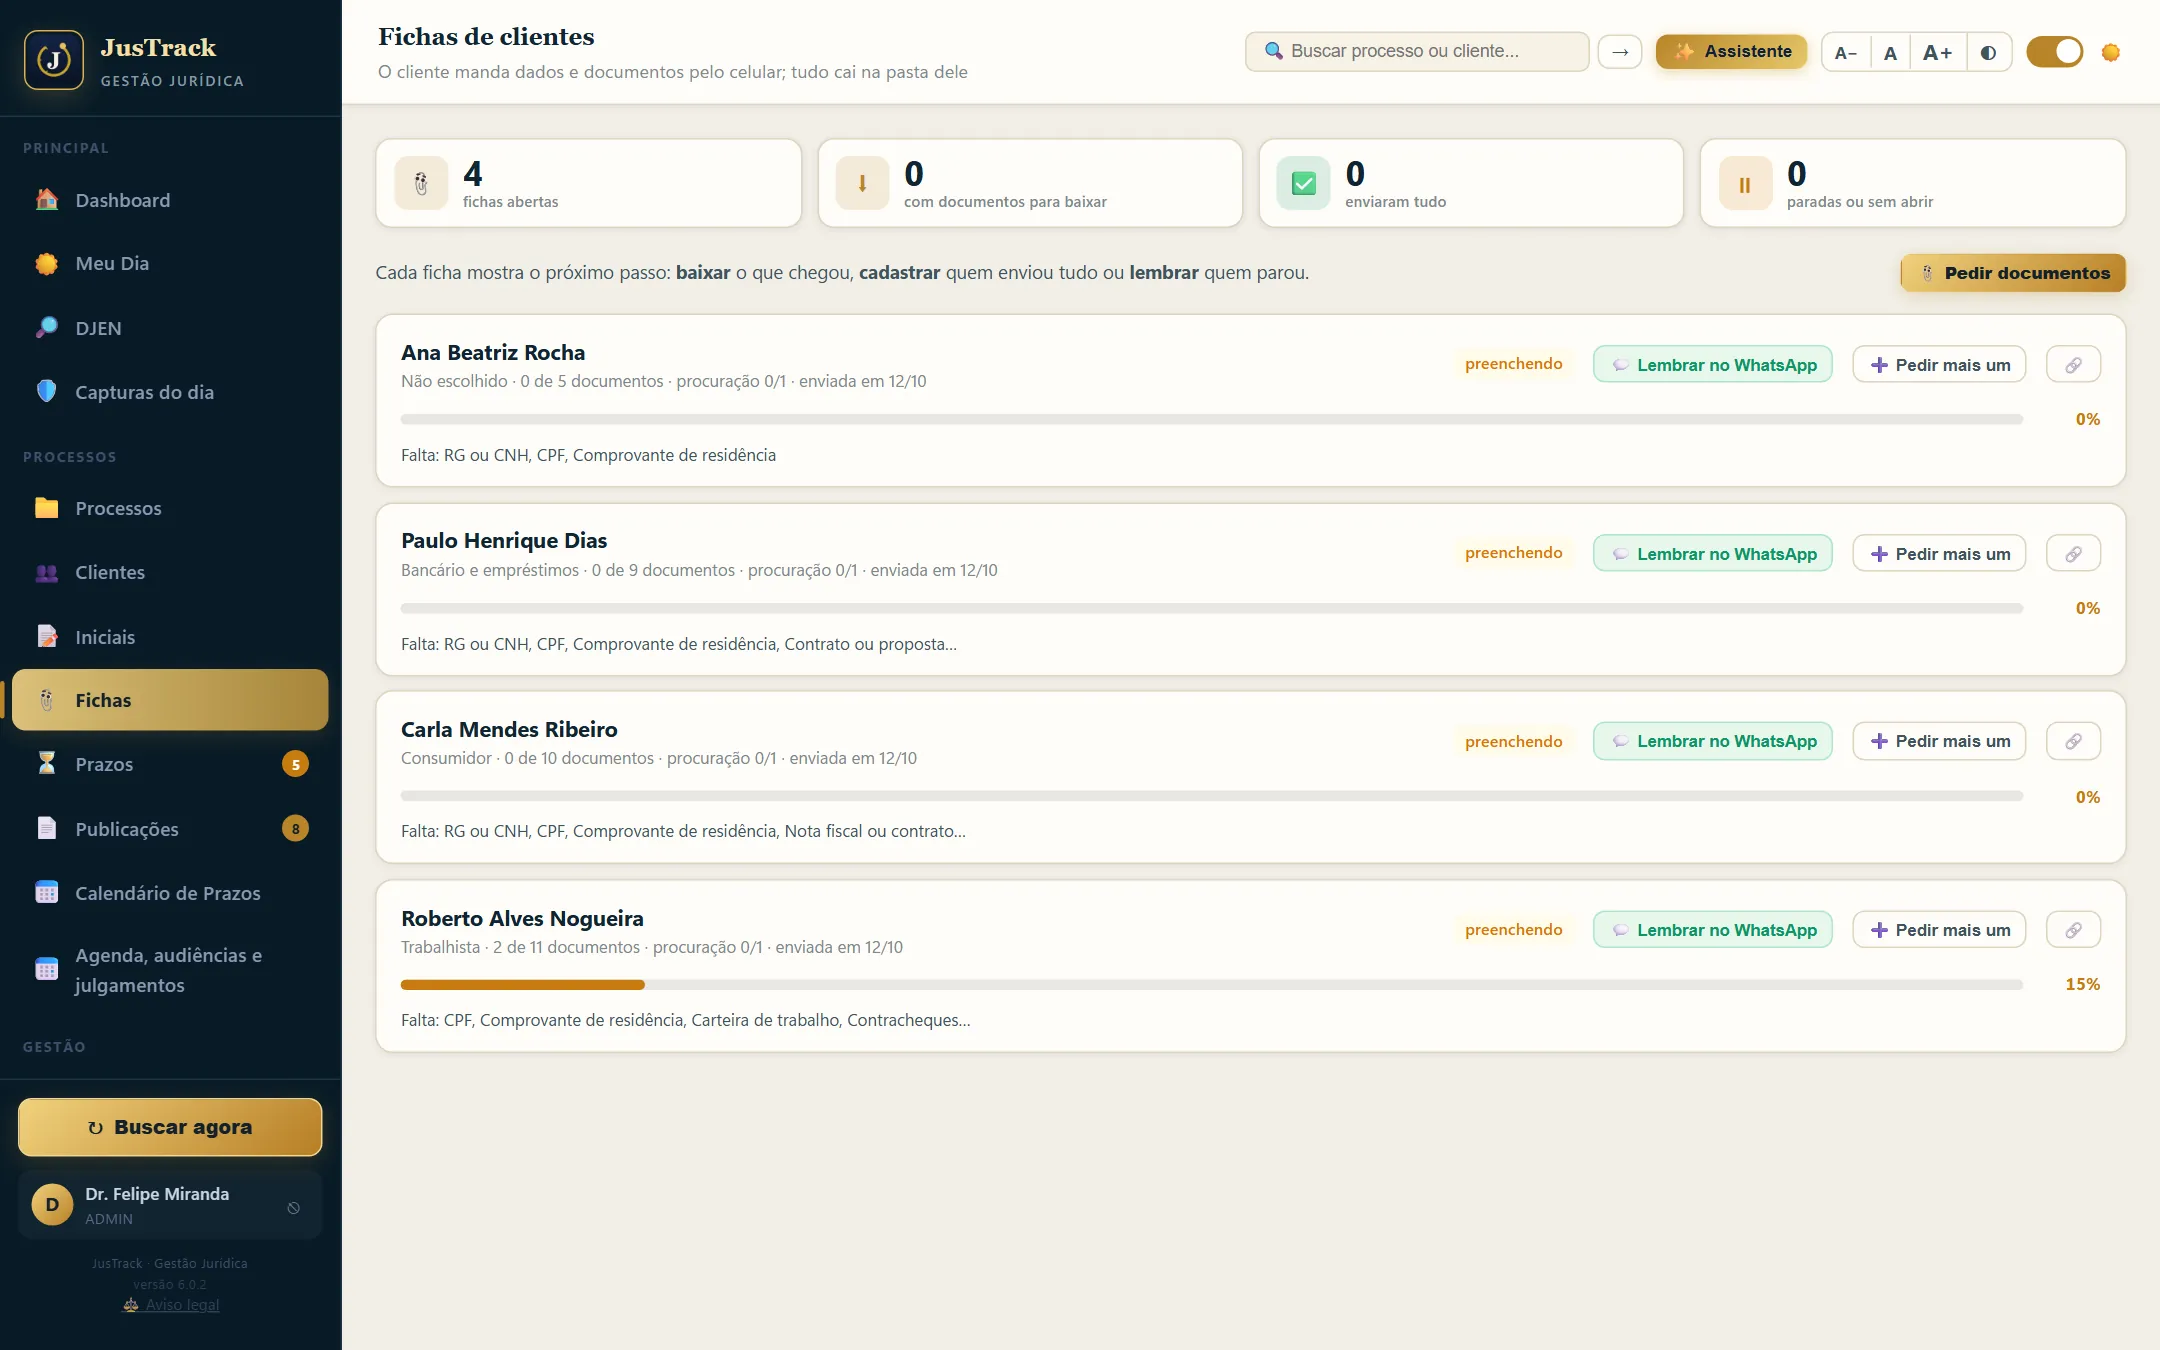2160x1350 pixels.
Task: Select Fichas in the sidebar
Action: click(x=170, y=700)
